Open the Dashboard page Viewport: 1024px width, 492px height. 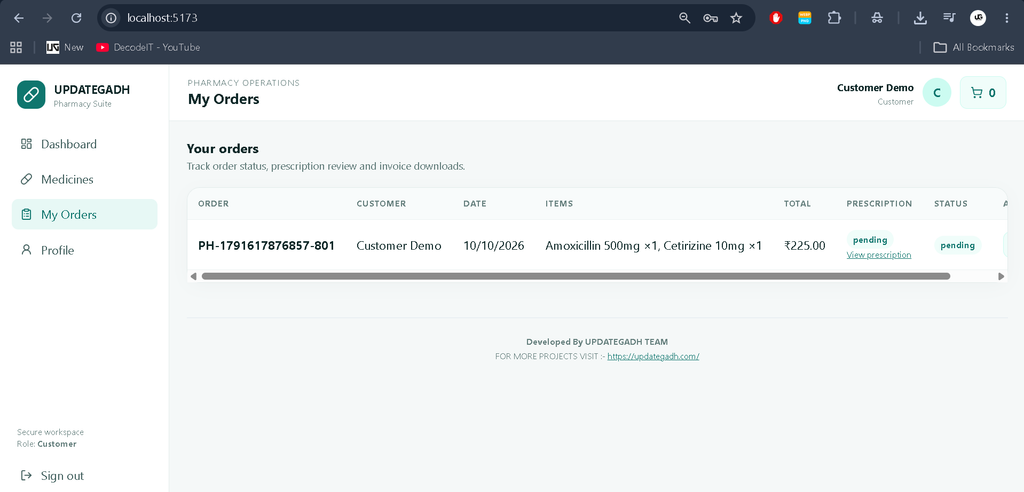pos(84,144)
